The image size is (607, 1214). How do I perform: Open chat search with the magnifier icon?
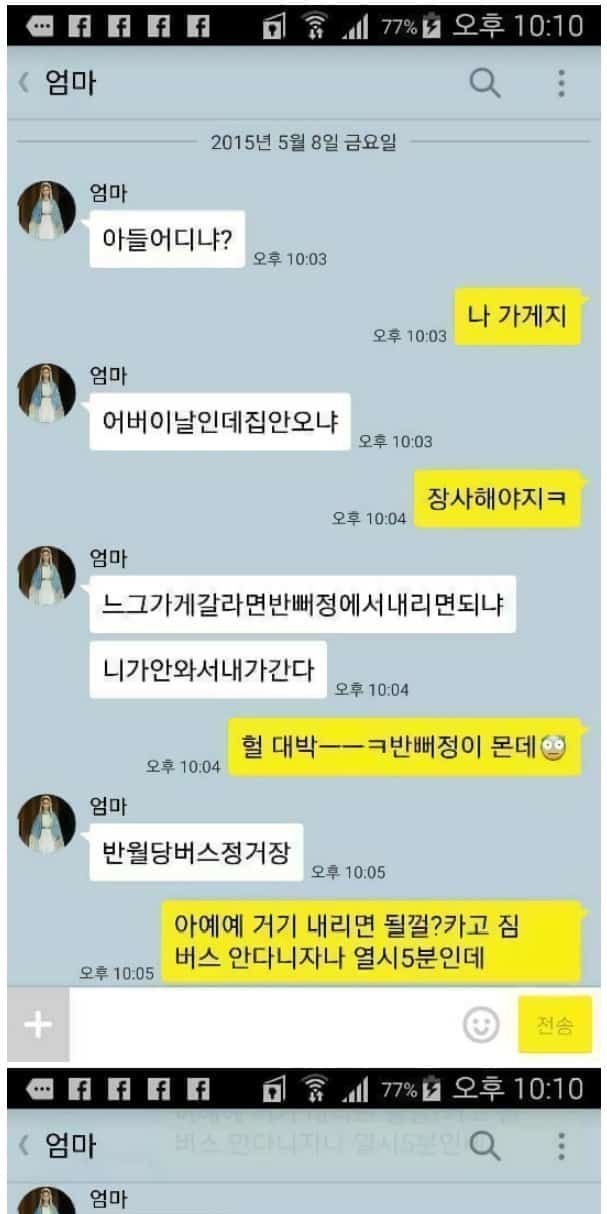(485, 84)
